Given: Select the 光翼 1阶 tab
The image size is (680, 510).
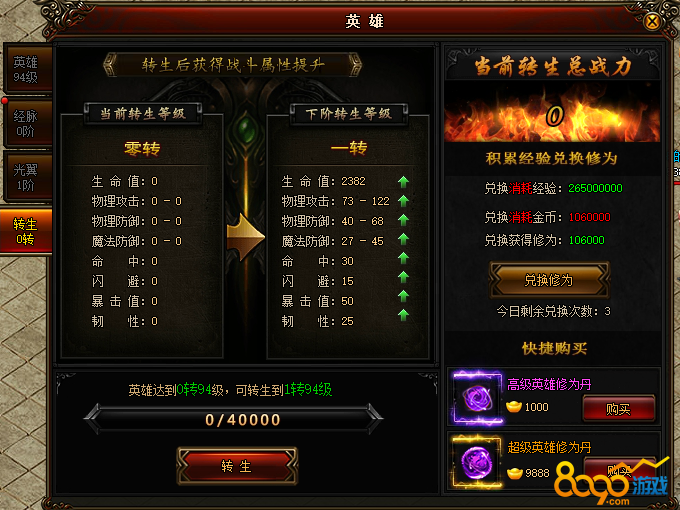Looking at the screenshot, I should coord(26,177).
